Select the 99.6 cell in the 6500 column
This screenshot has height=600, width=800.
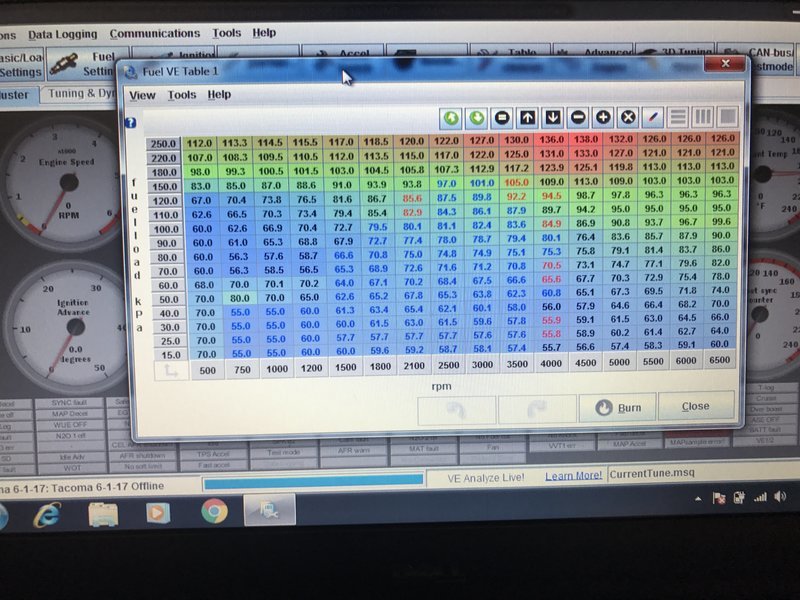point(721,222)
